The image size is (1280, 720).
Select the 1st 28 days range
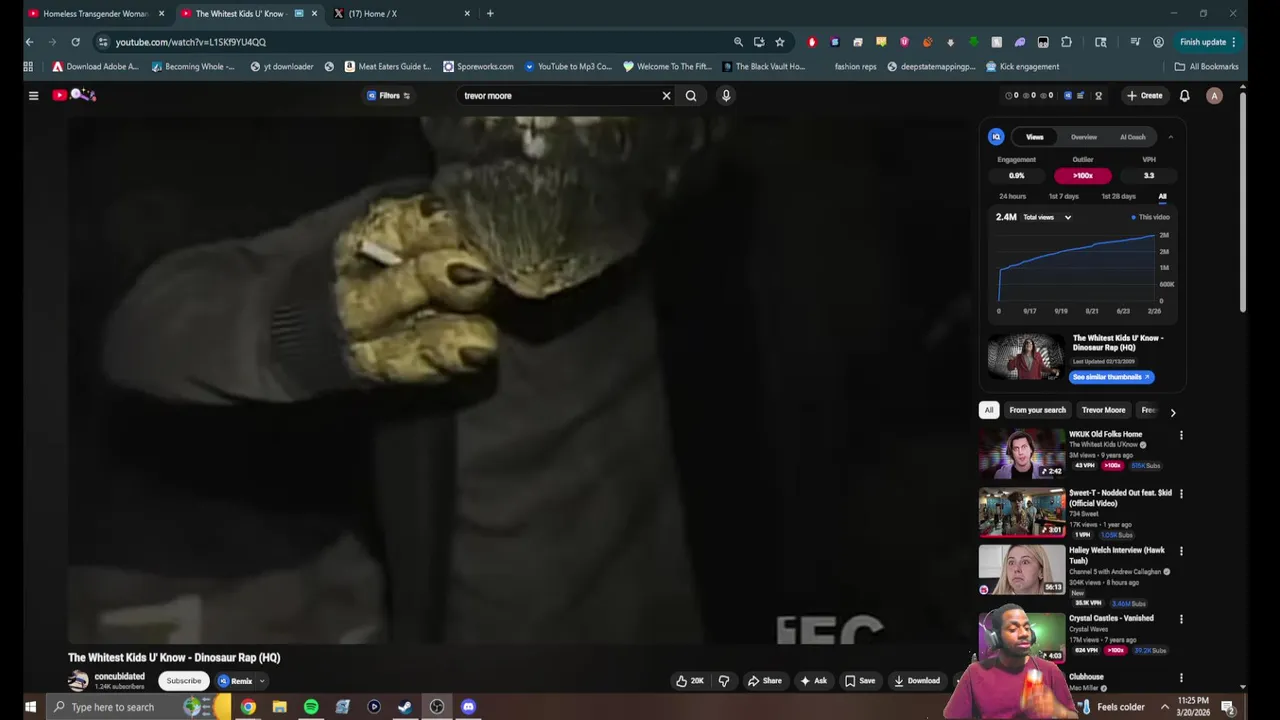click(1118, 196)
